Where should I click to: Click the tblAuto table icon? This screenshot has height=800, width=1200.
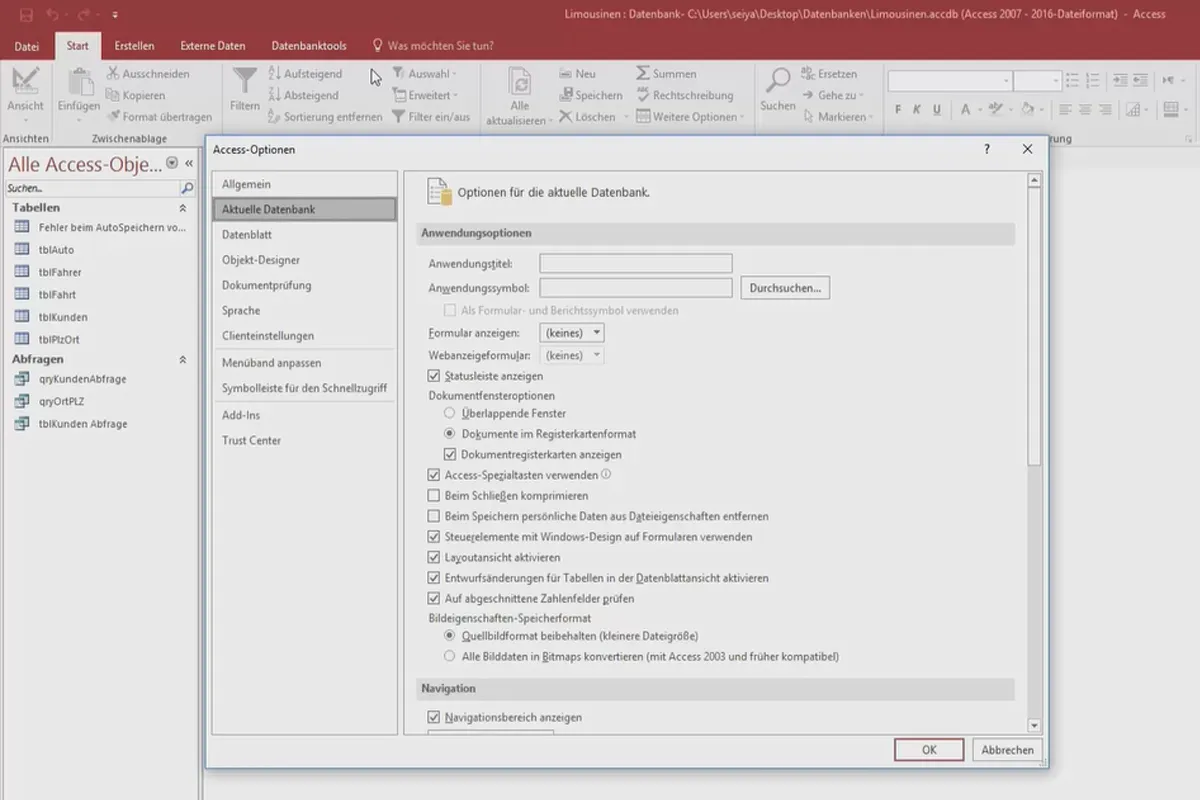22,249
